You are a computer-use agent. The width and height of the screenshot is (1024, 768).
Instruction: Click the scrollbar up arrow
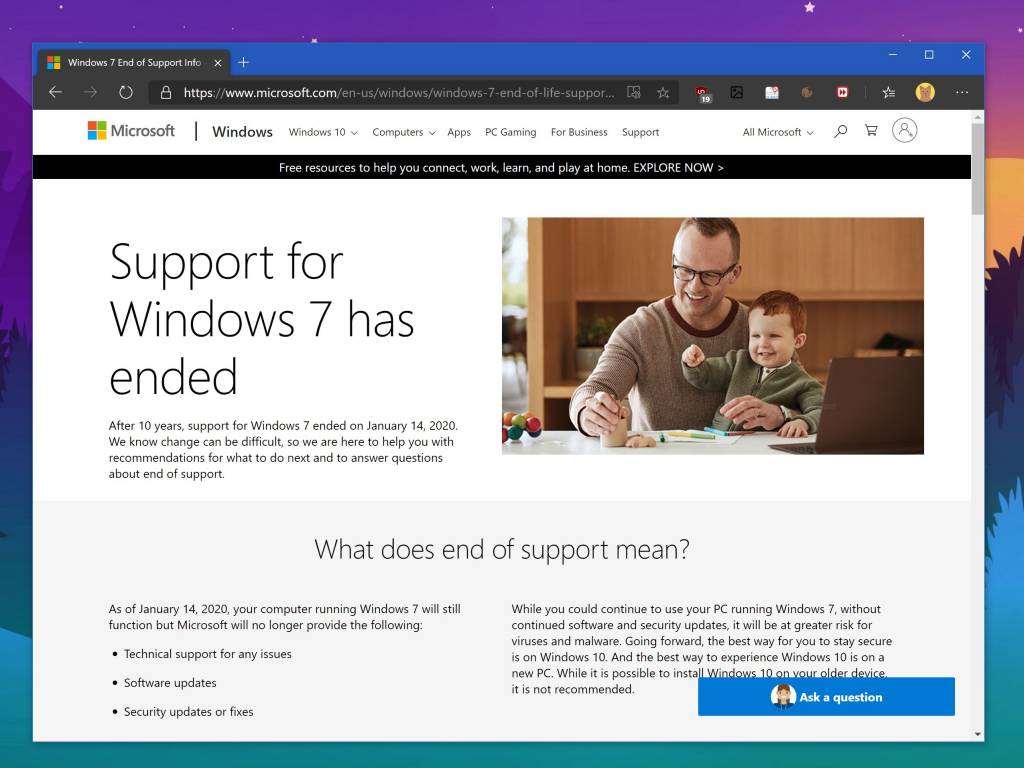pos(978,116)
